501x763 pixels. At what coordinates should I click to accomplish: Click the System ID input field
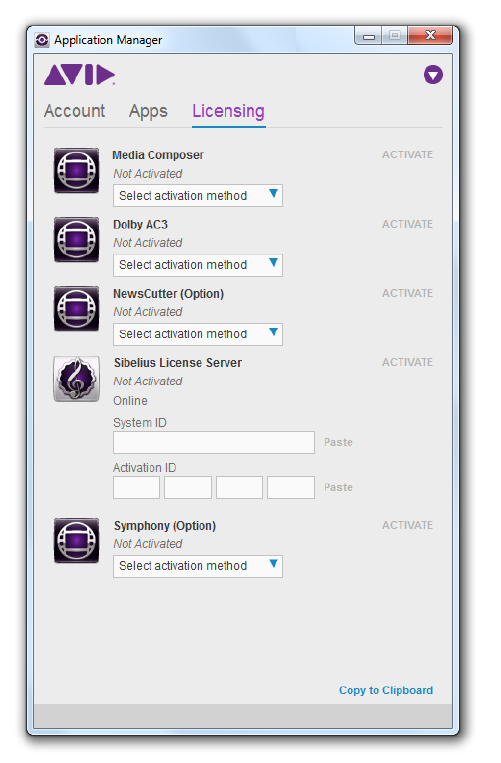click(214, 442)
